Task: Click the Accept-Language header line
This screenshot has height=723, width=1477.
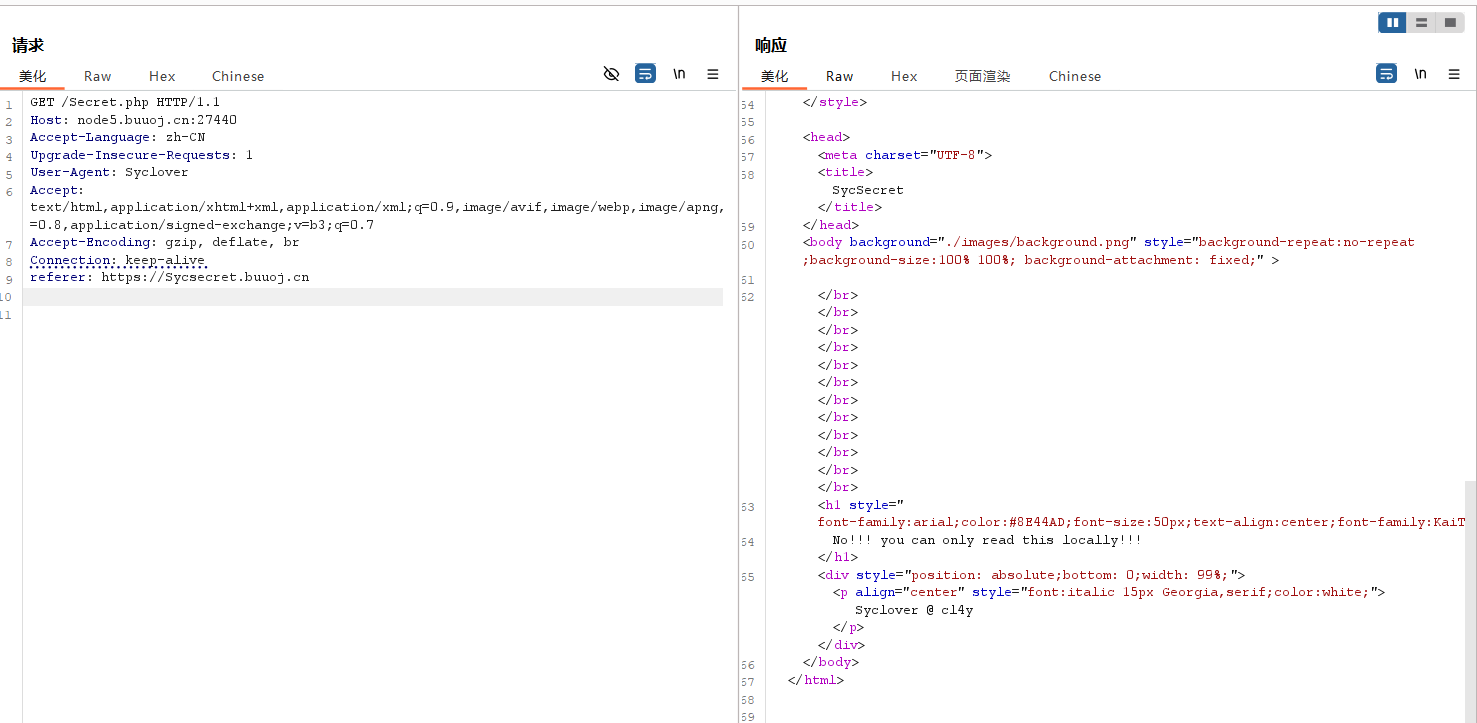Action: (x=117, y=137)
